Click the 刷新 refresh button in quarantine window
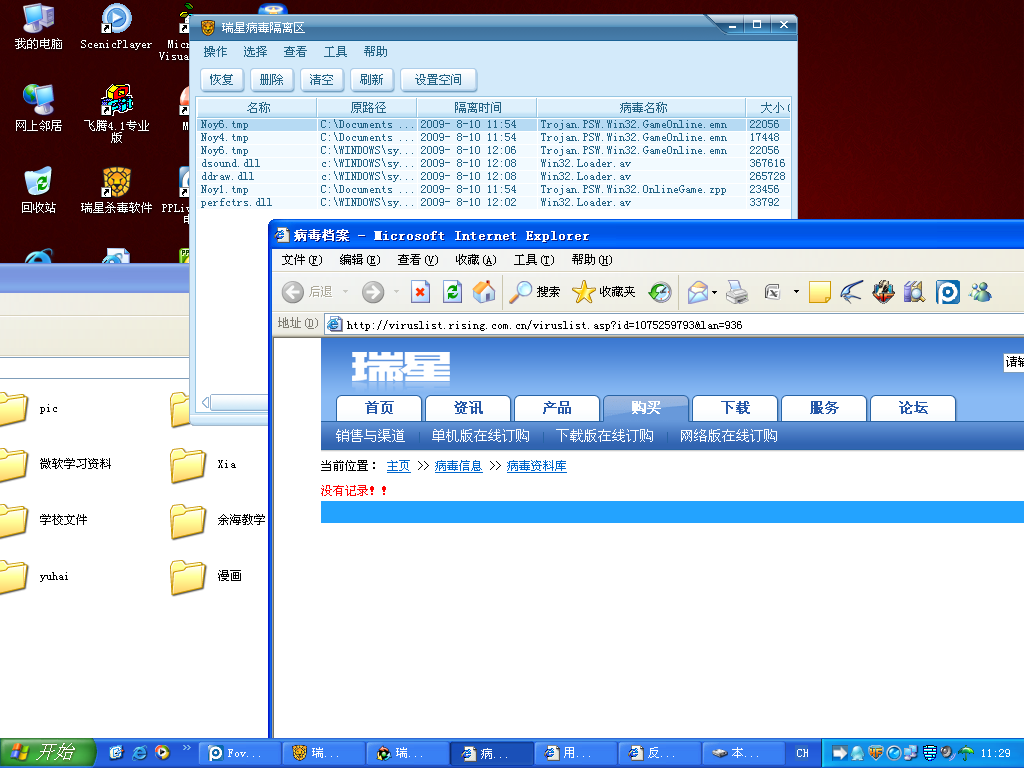Screen dimensions: 1024x768 372,80
